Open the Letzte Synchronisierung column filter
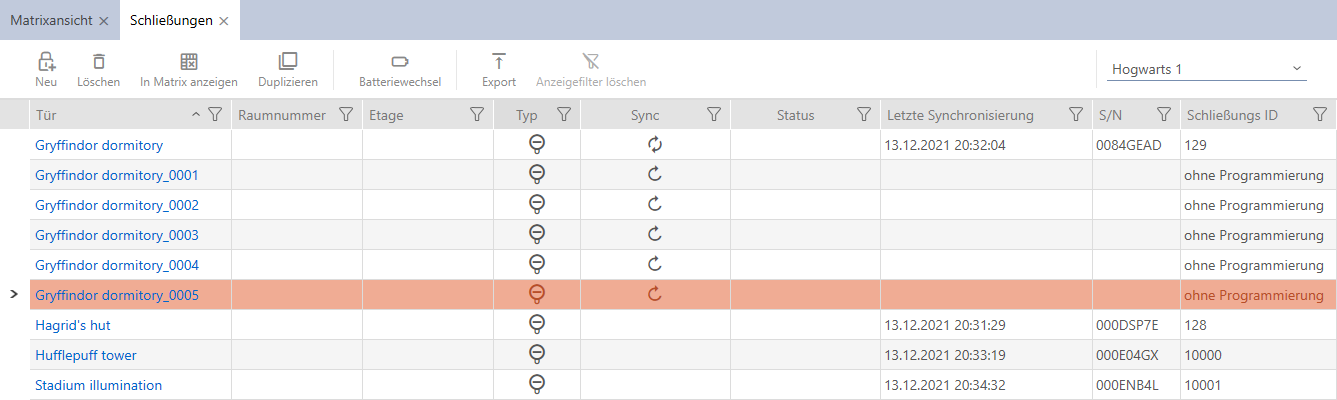The image size is (1337, 400). point(1075,115)
